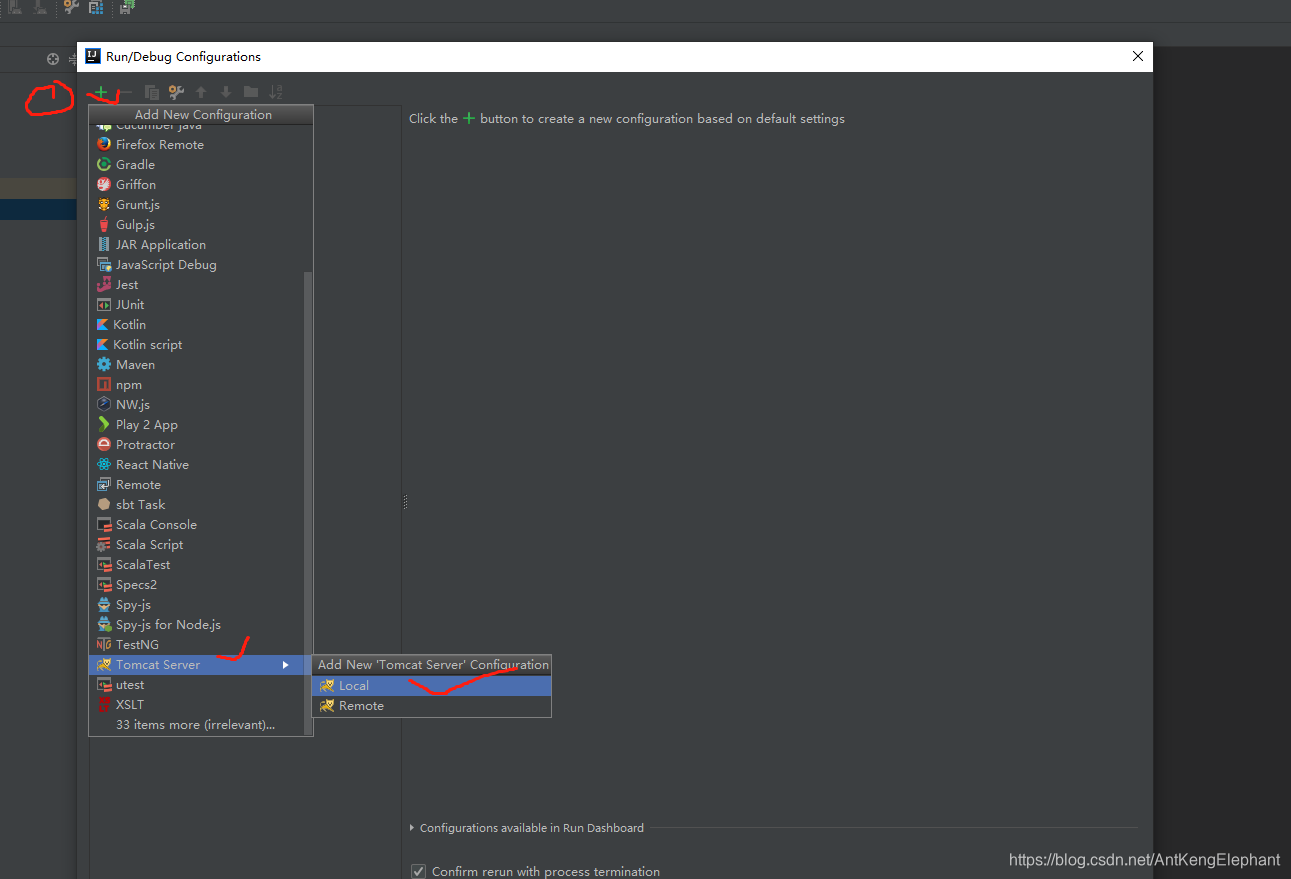Screen dimensions: 1291x879
Task: Choose Scala Script configuration type
Action: click(x=196, y=544)
